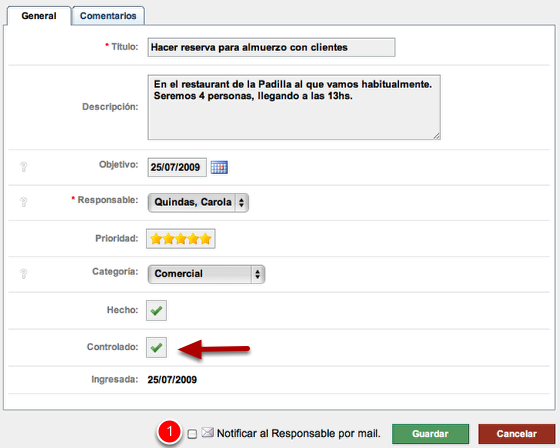Click the help icon beside Responsable
Viewport: 560px width, 448px height.
[24, 202]
